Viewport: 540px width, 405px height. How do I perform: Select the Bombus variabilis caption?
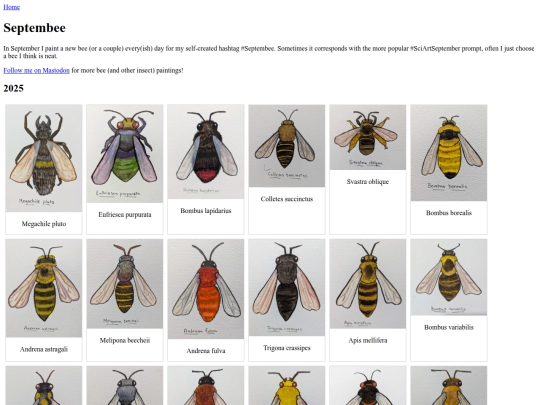click(449, 327)
